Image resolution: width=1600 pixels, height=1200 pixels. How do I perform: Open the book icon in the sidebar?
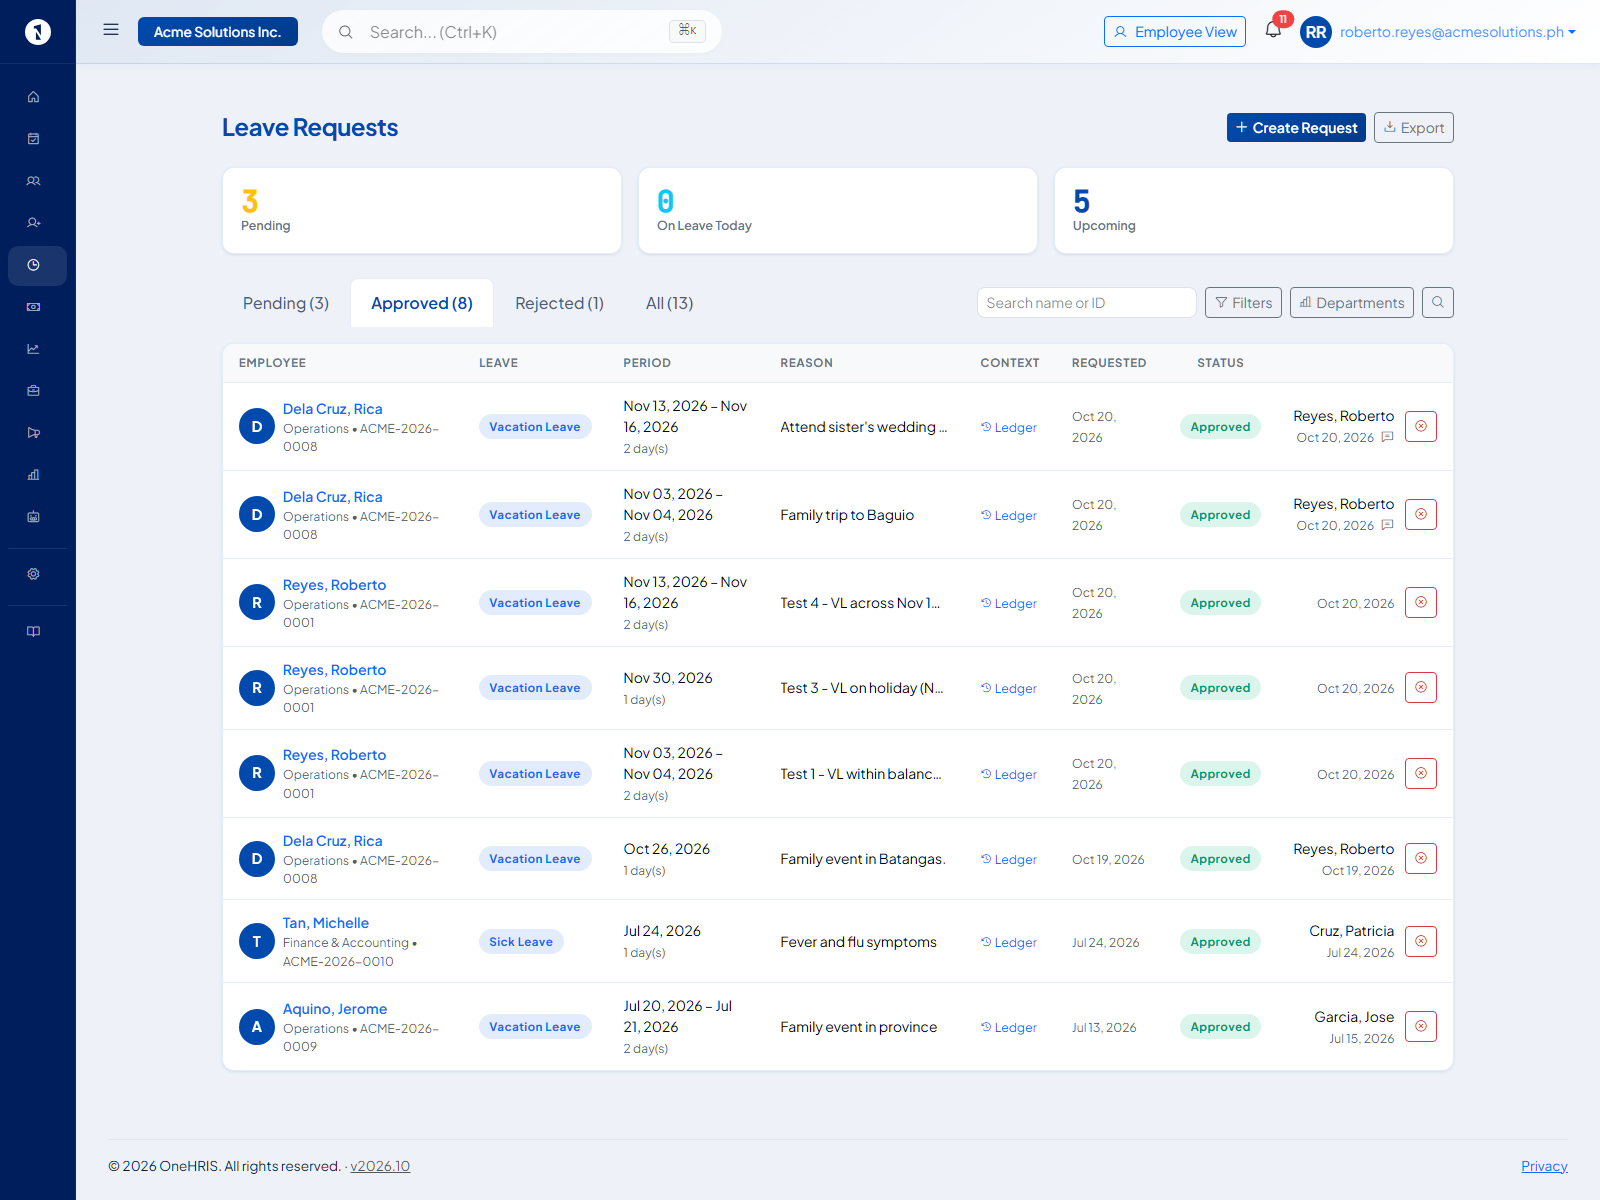(x=33, y=631)
